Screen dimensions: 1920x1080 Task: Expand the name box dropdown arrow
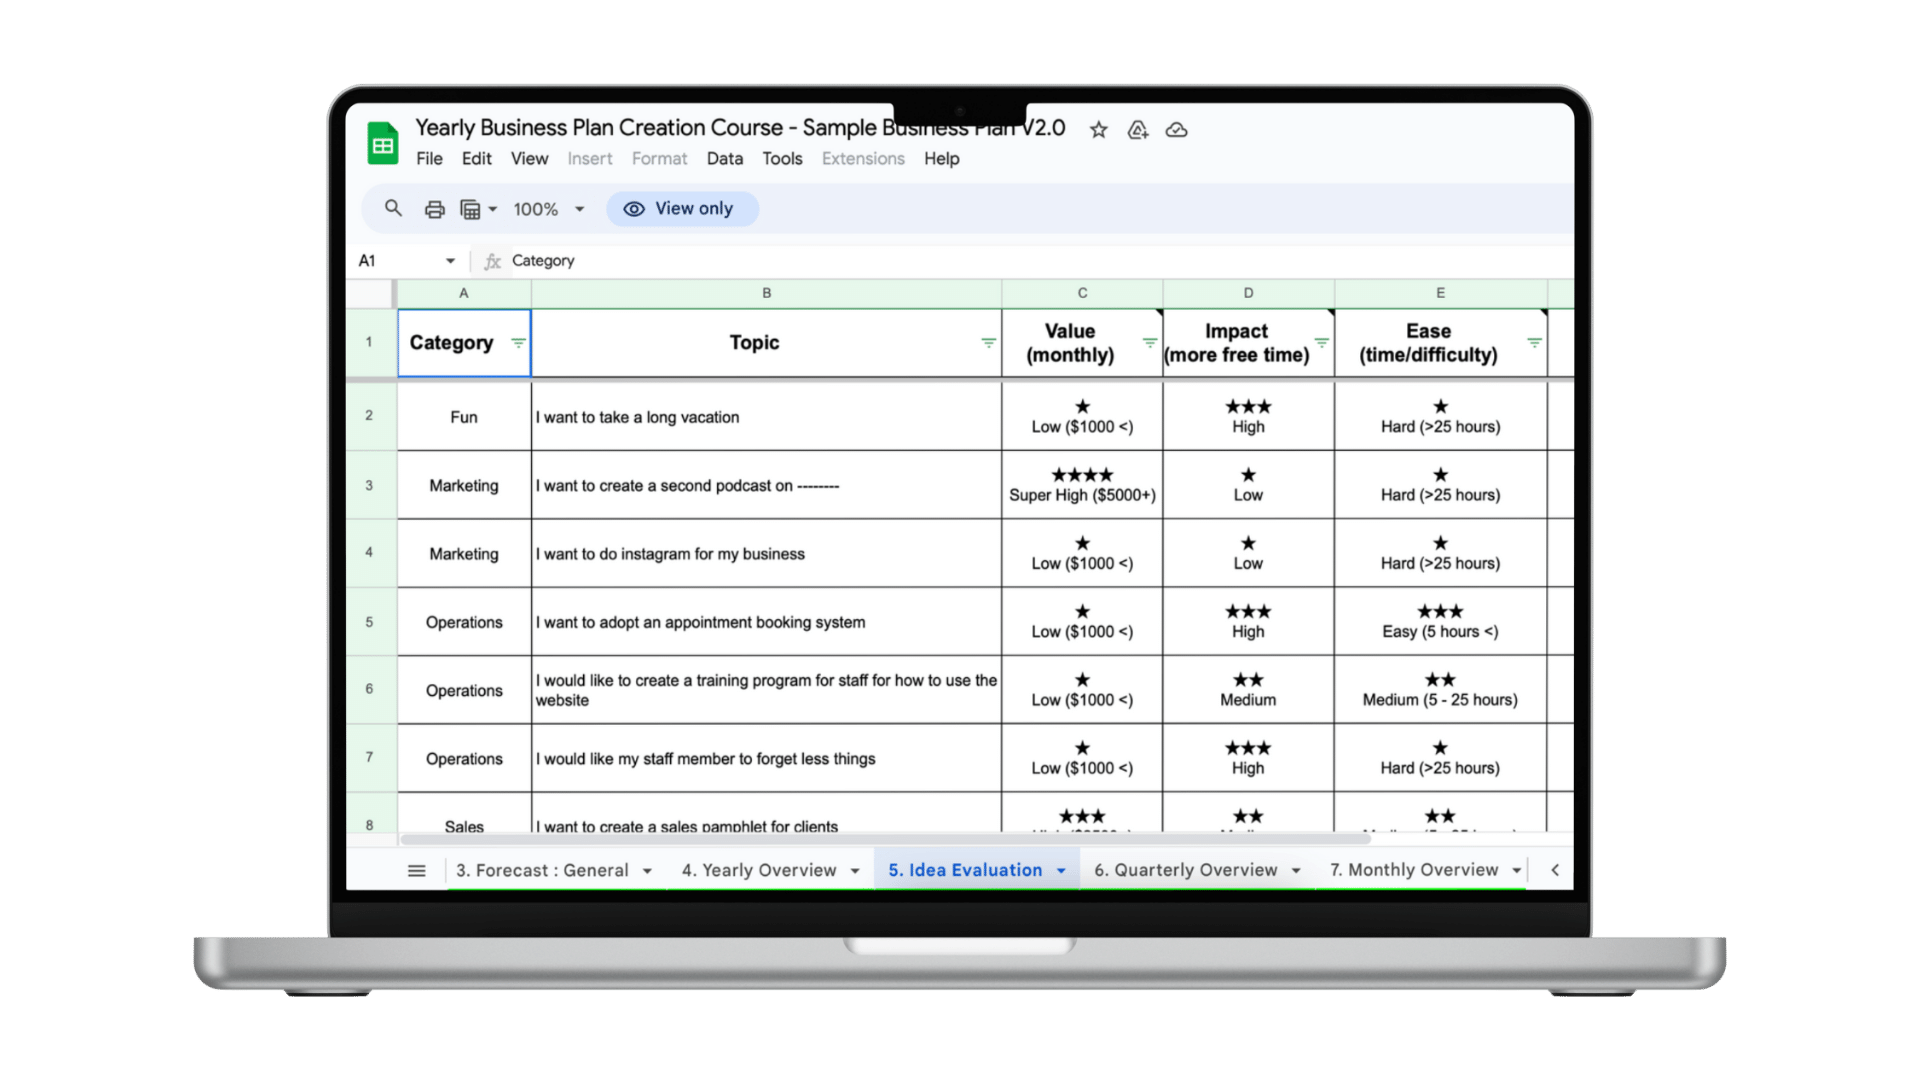[450, 261]
